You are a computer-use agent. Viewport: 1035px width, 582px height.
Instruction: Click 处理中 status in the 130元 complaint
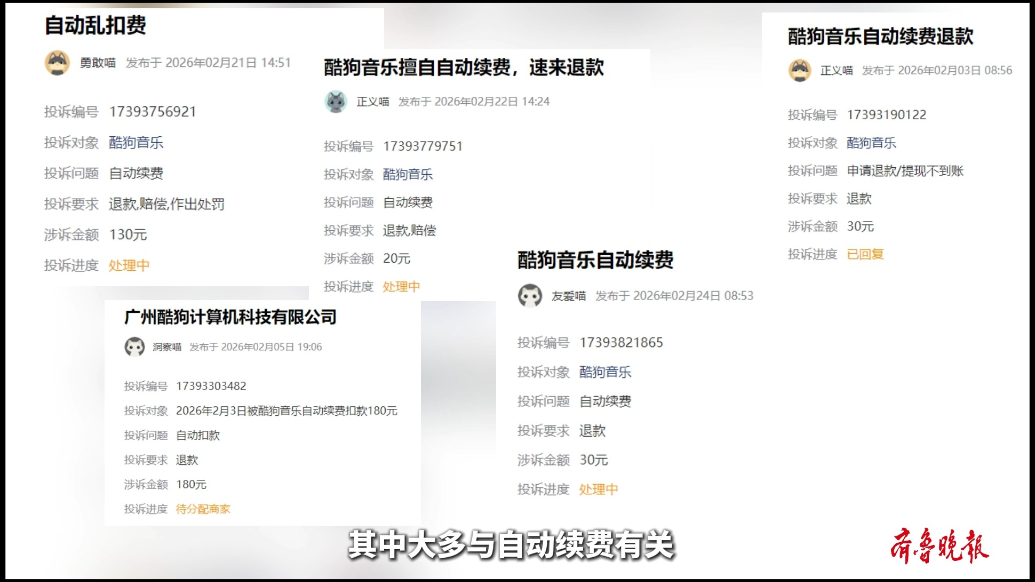(129, 266)
